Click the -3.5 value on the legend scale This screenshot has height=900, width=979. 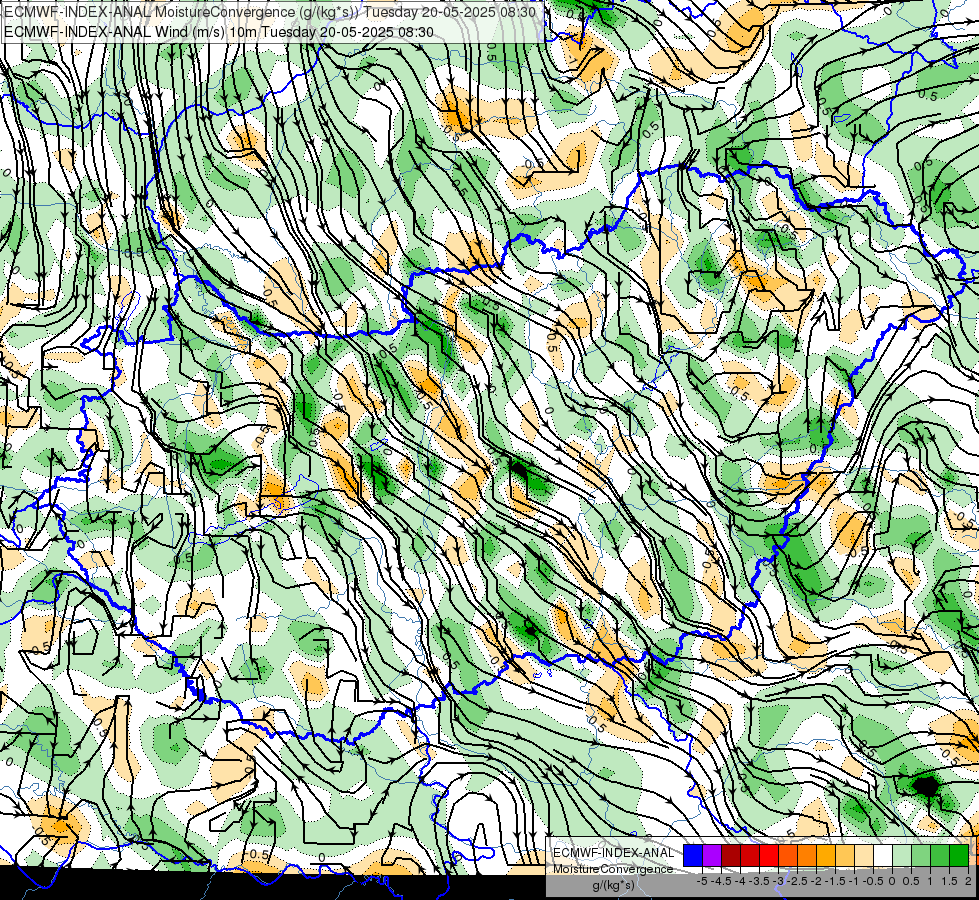coord(759,881)
